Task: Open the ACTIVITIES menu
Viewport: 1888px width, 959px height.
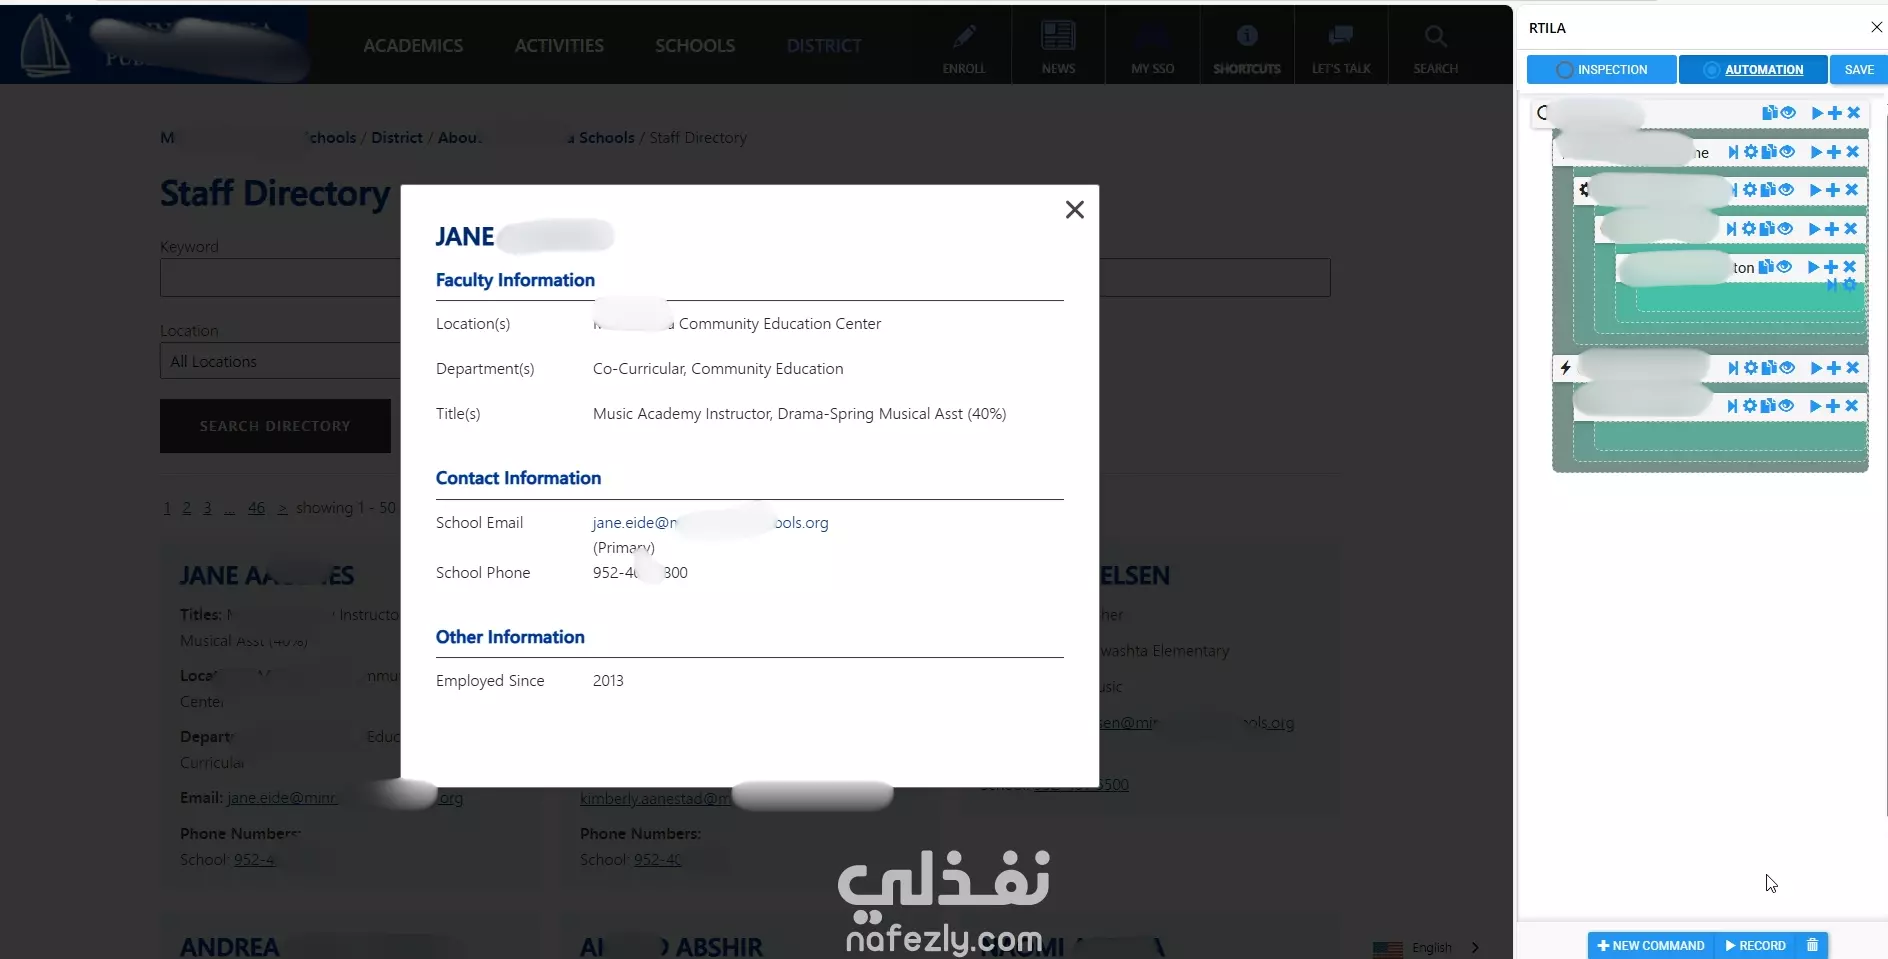Action: pos(559,46)
